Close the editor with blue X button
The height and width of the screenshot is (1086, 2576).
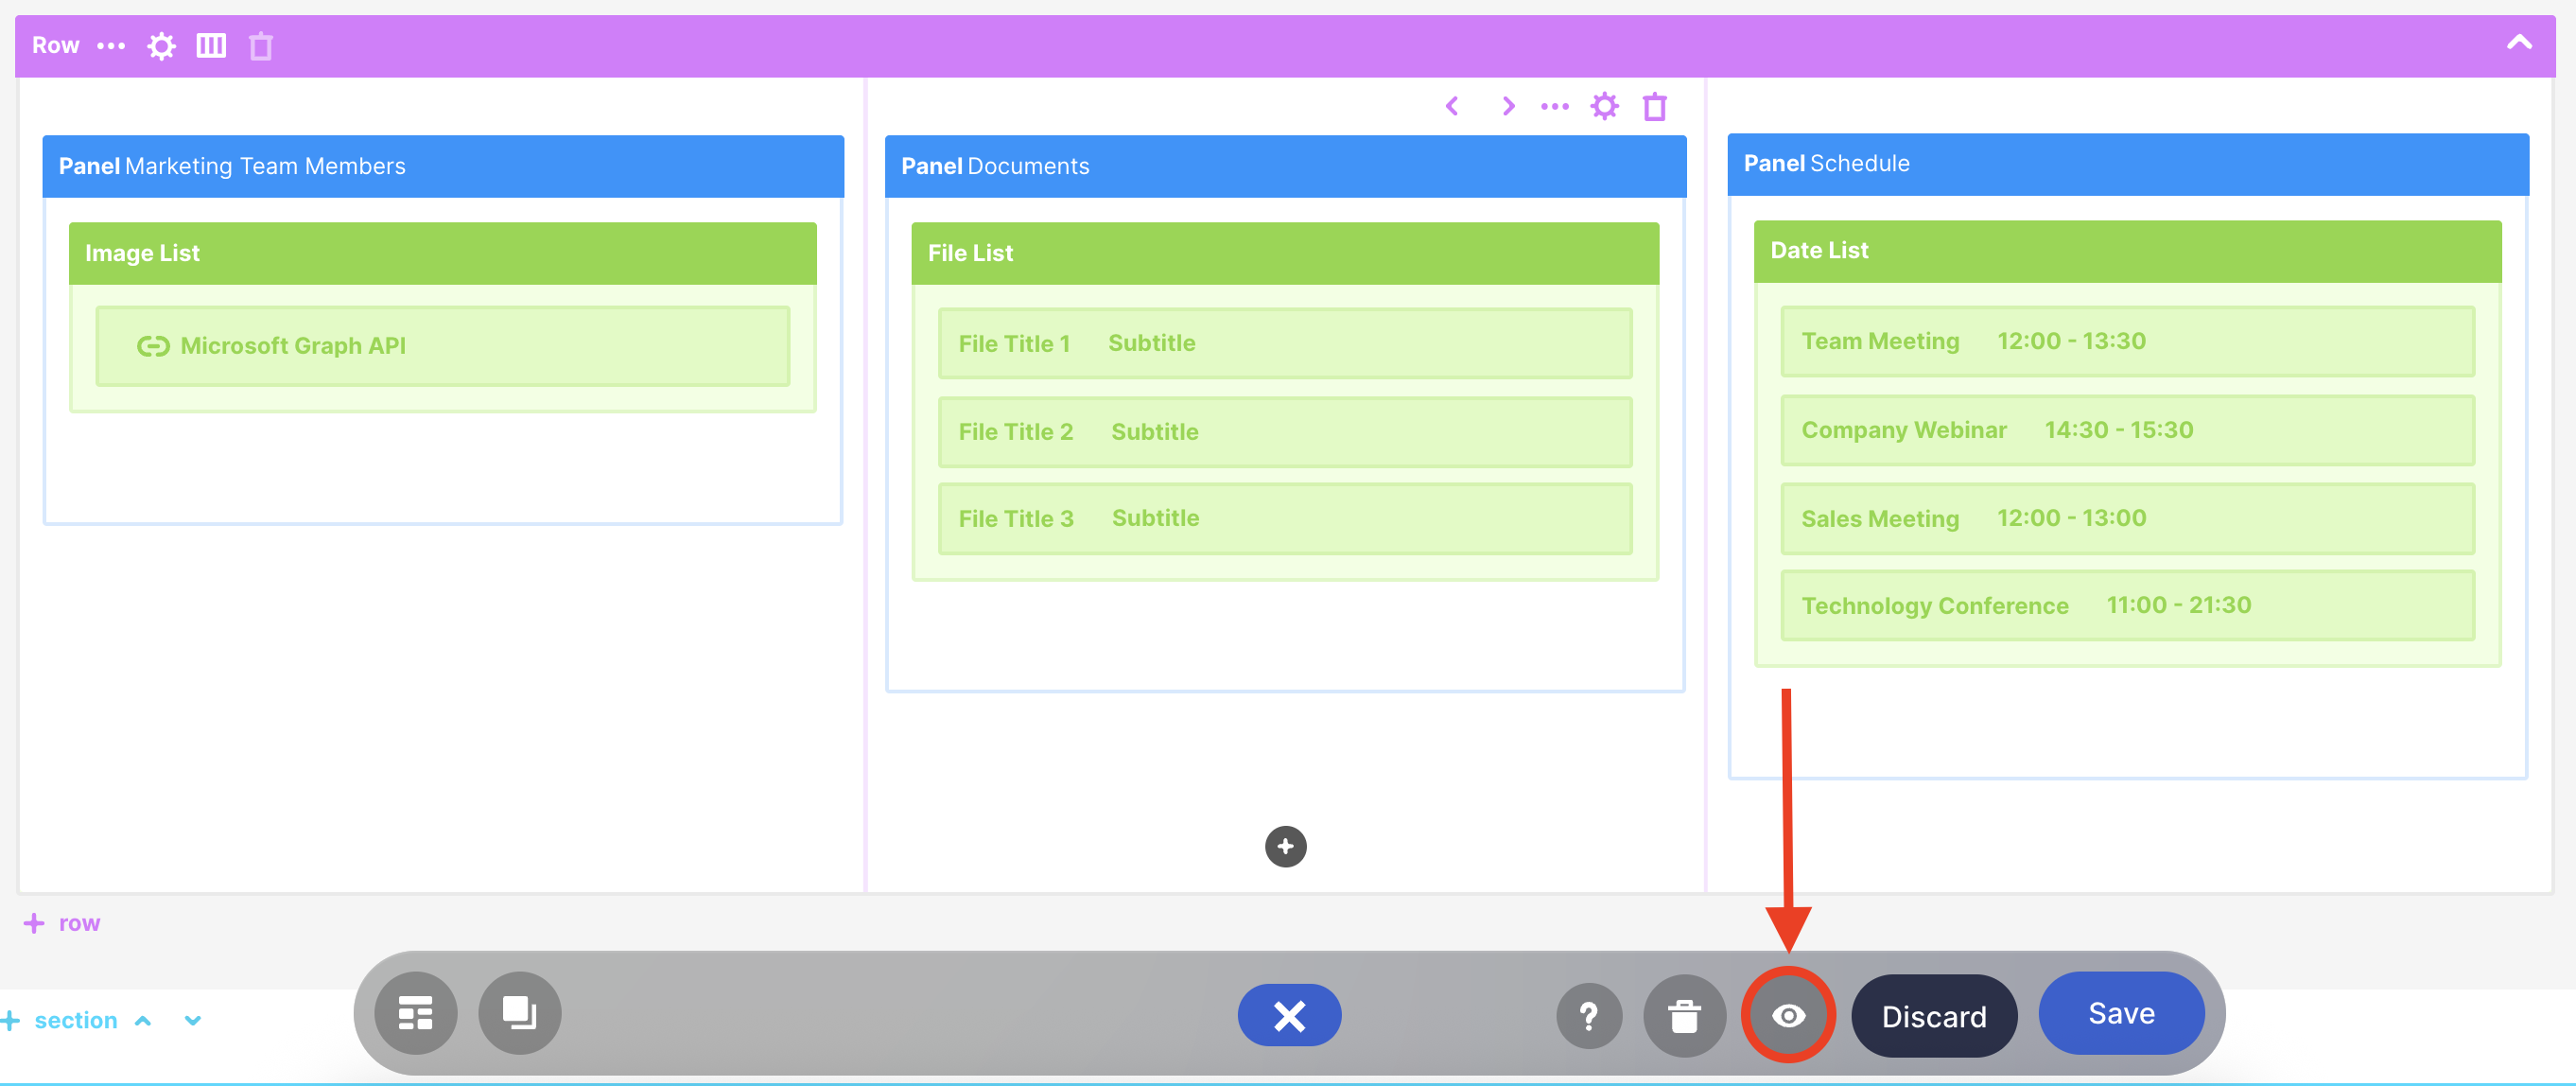pos(1289,1016)
